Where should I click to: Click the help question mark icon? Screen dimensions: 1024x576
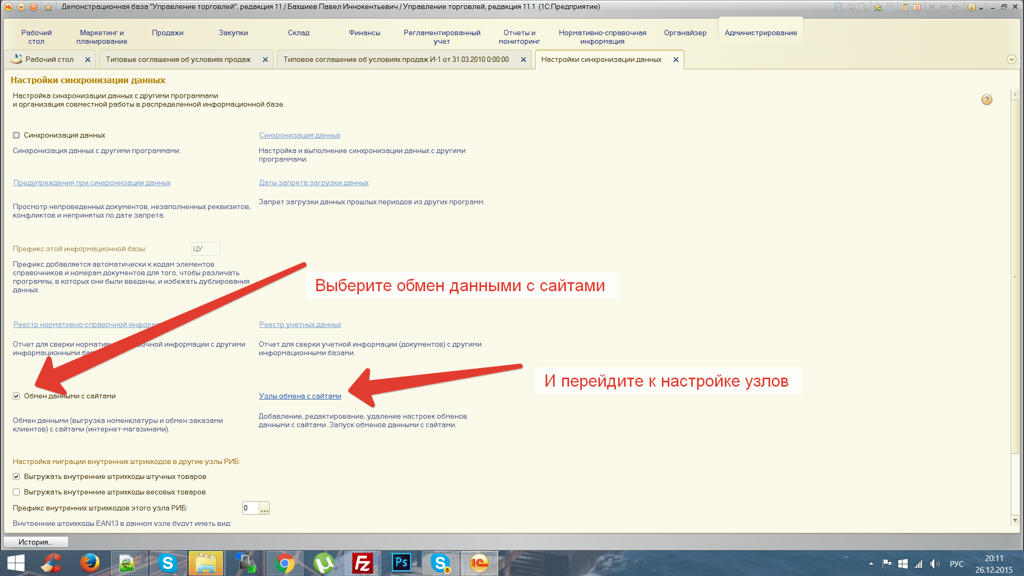[986, 100]
